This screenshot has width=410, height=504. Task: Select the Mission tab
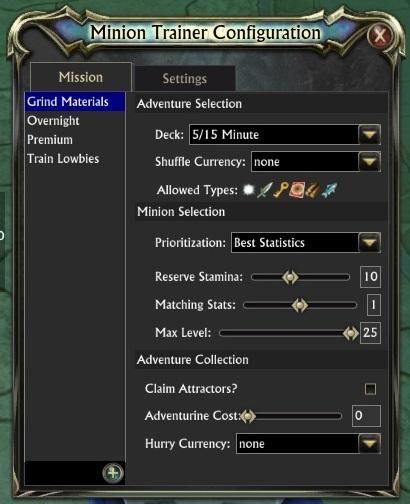tap(81, 77)
